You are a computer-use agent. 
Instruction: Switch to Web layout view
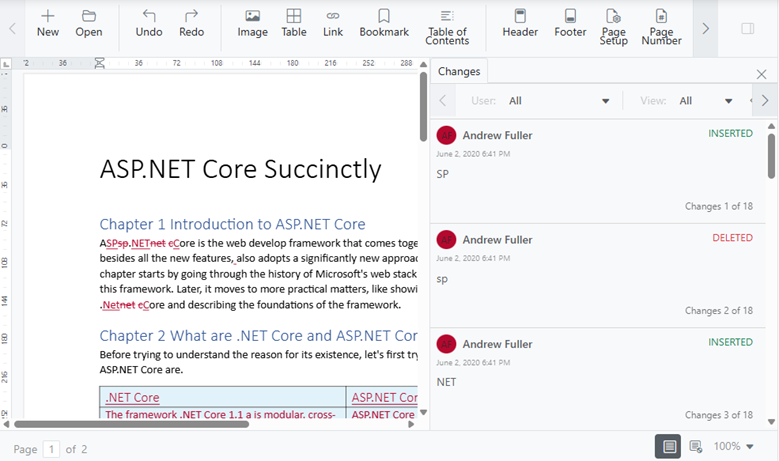(x=696, y=446)
